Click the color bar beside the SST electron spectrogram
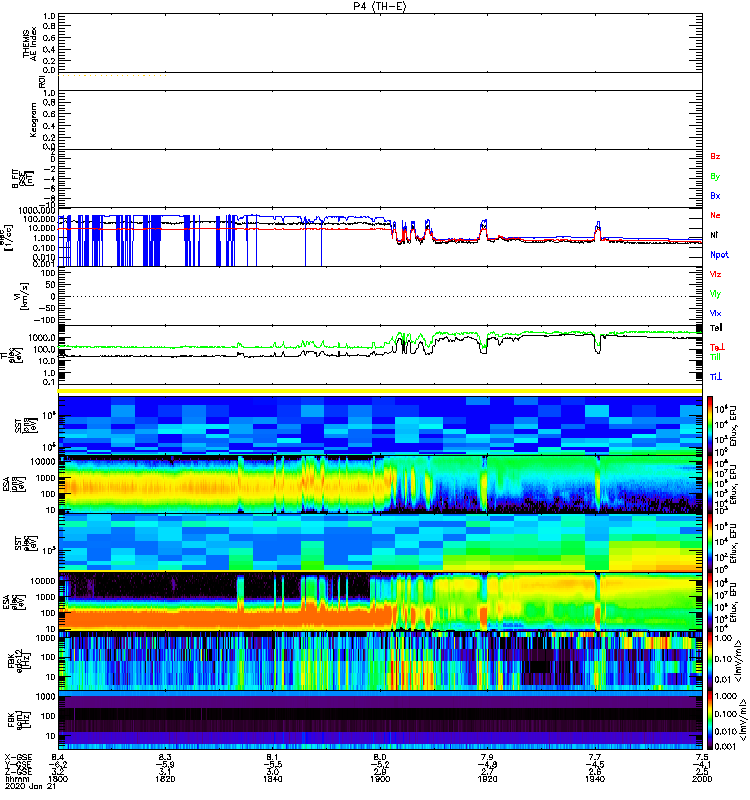 click(710, 543)
